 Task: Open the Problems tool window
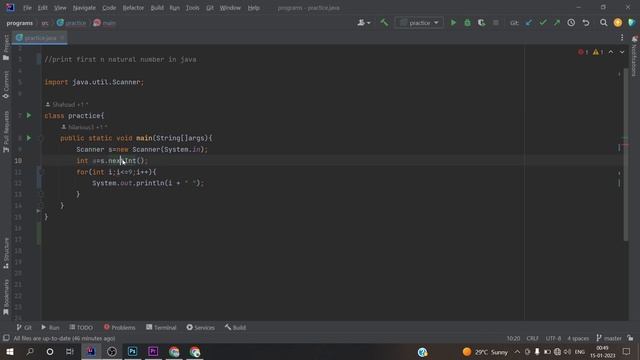(119, 327)
